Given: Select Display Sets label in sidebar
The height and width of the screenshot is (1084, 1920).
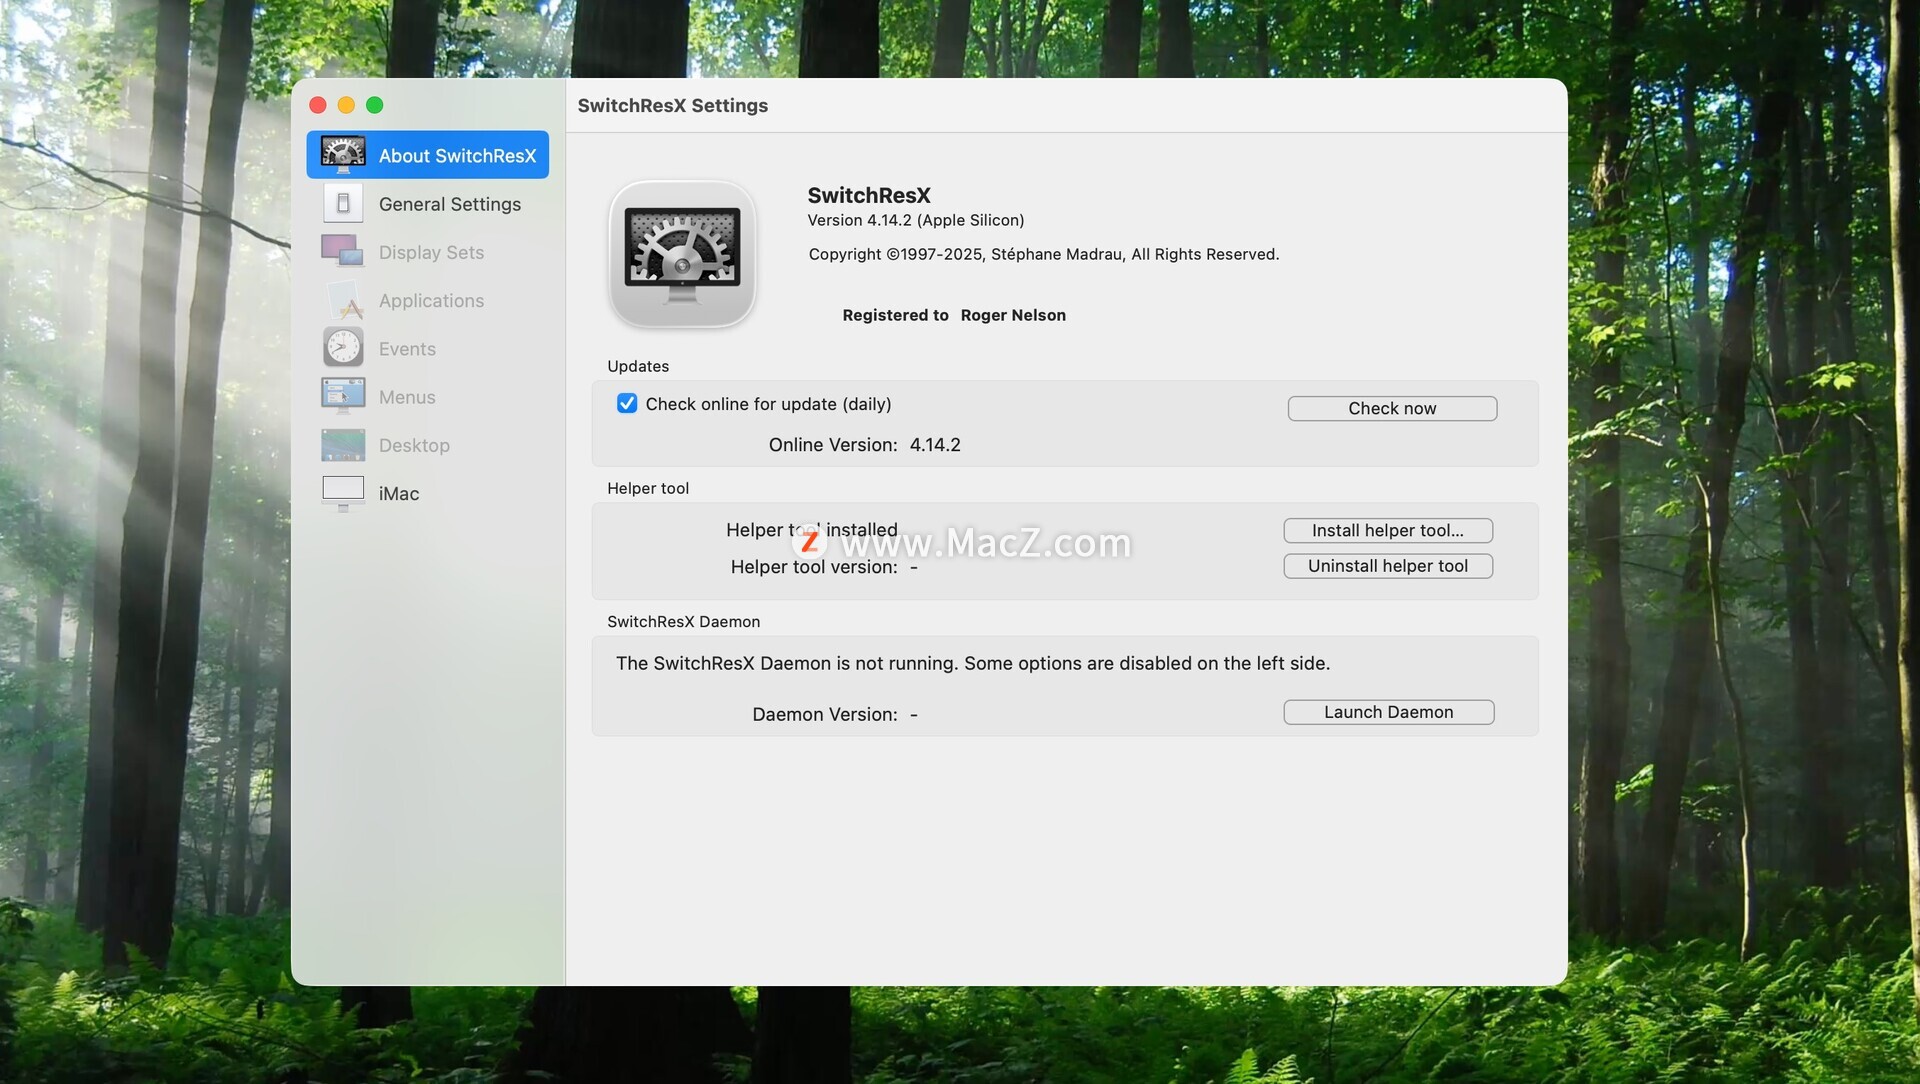Looking at the screenshot, I should tap(431, 253).
